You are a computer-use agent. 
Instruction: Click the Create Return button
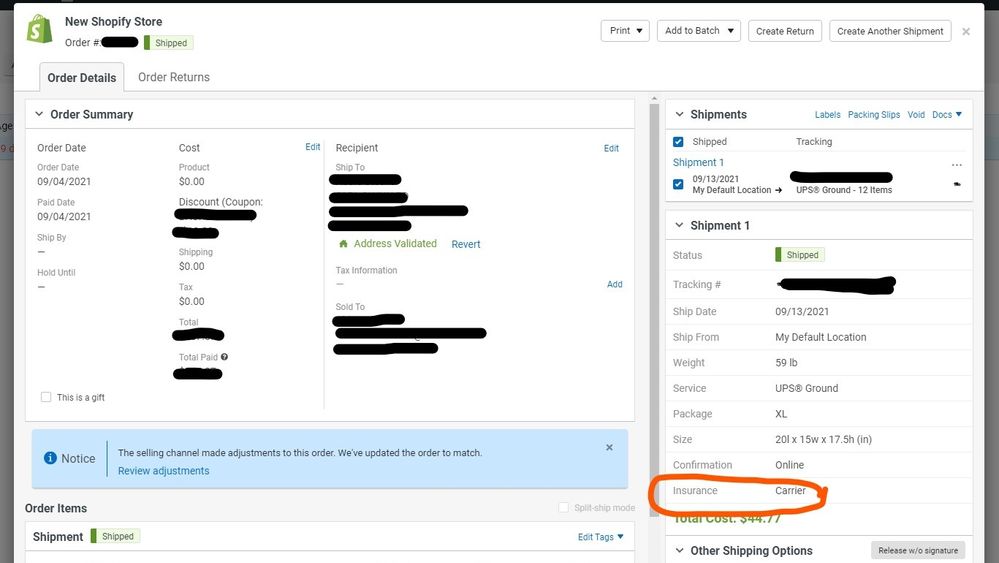point(784,31)
